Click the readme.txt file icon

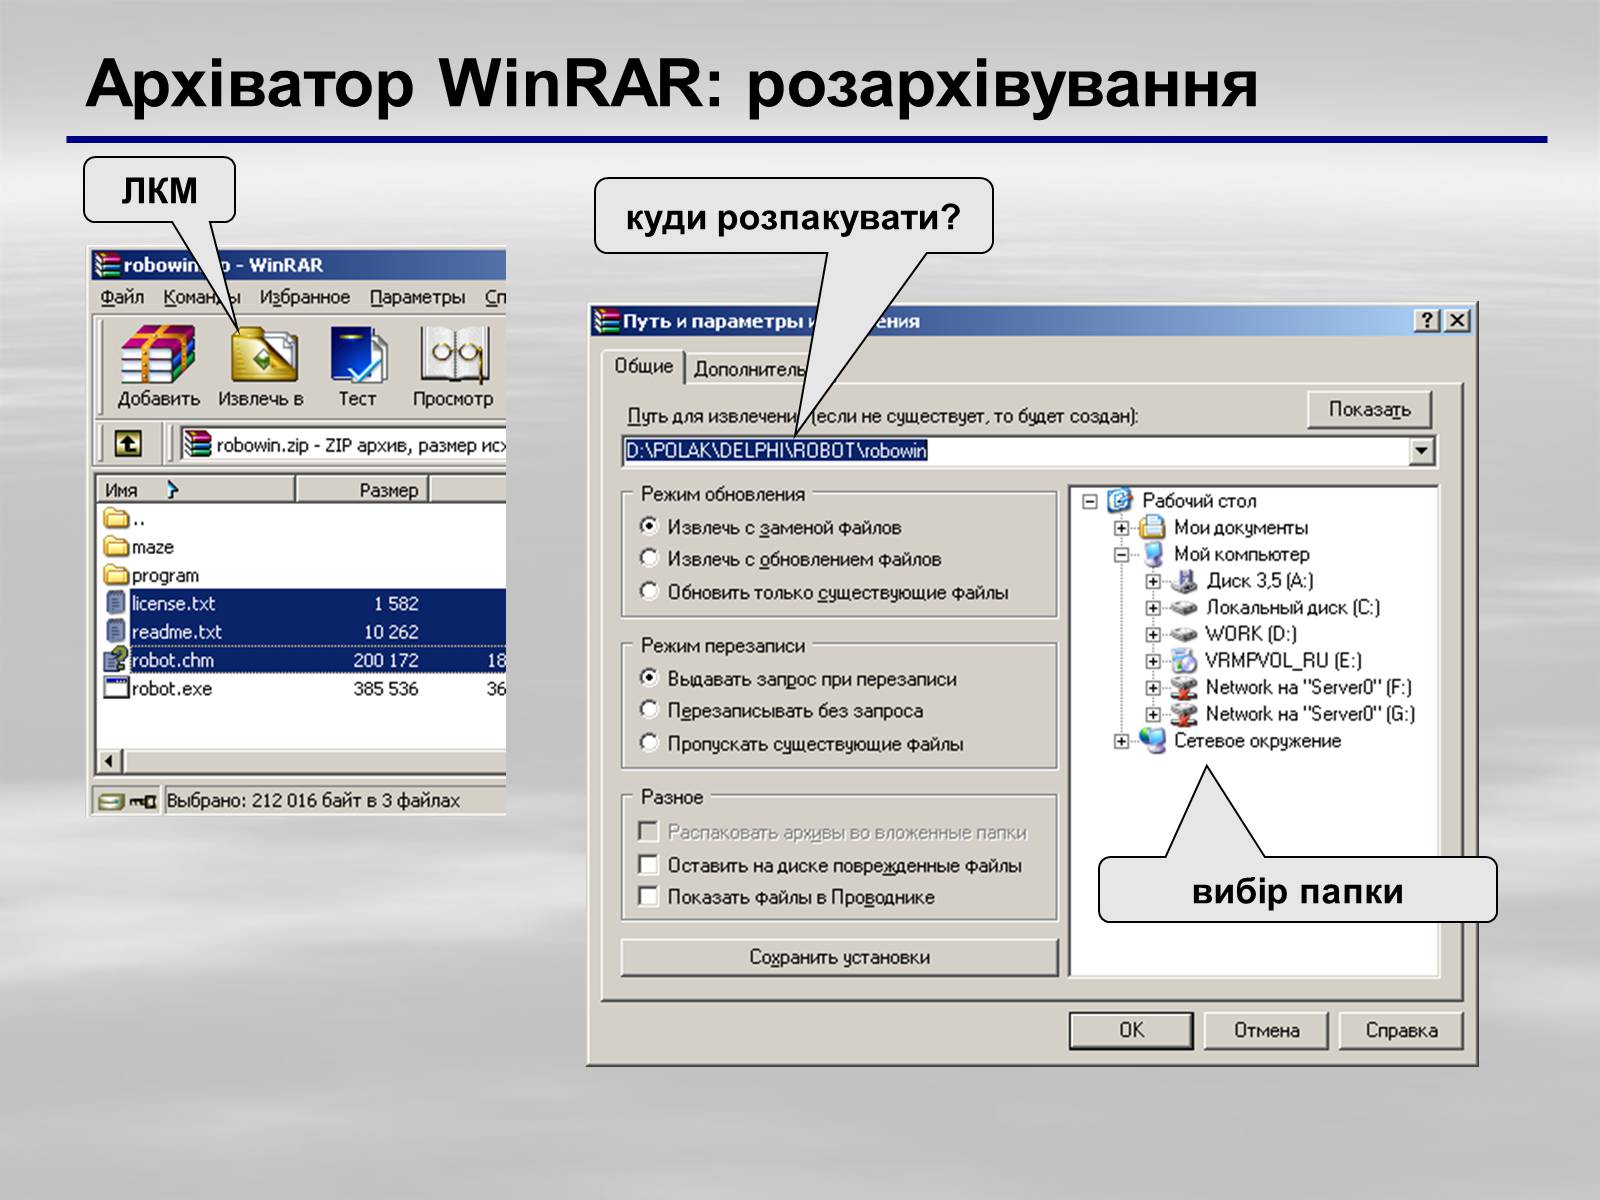(116, 631)
